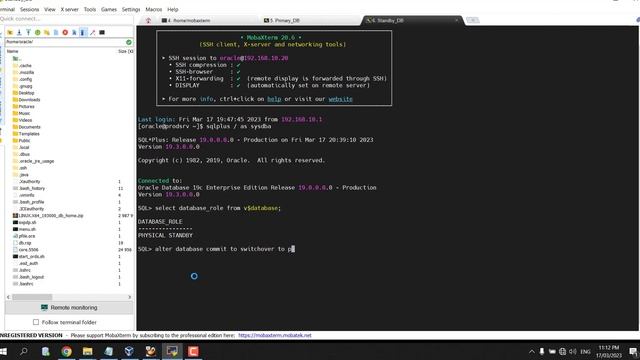Select the .oracle_jre_usage folder
640x360 pixels.
coord(37,161)
